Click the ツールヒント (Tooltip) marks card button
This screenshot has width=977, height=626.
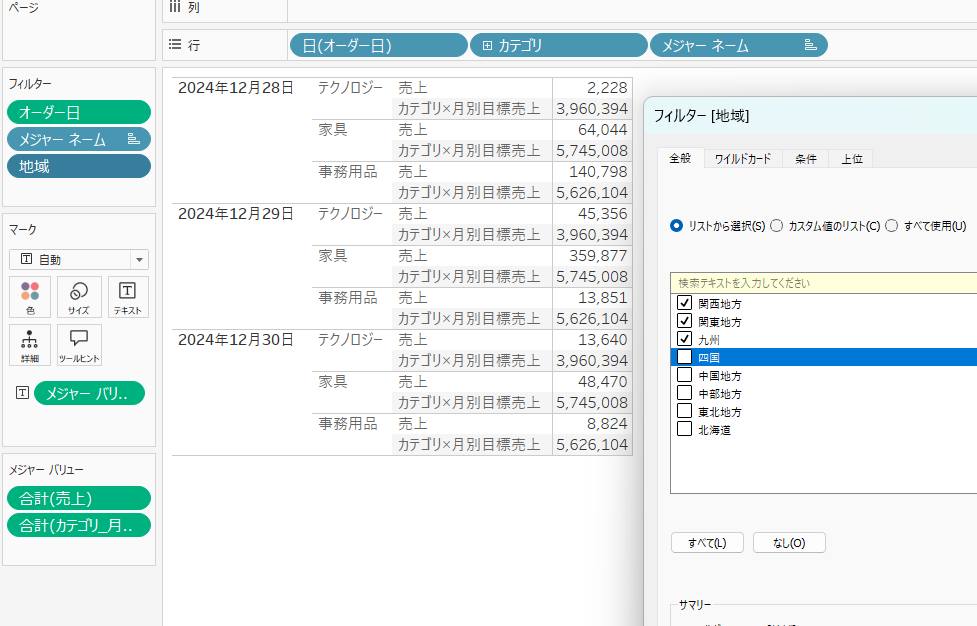coord(79,344)
